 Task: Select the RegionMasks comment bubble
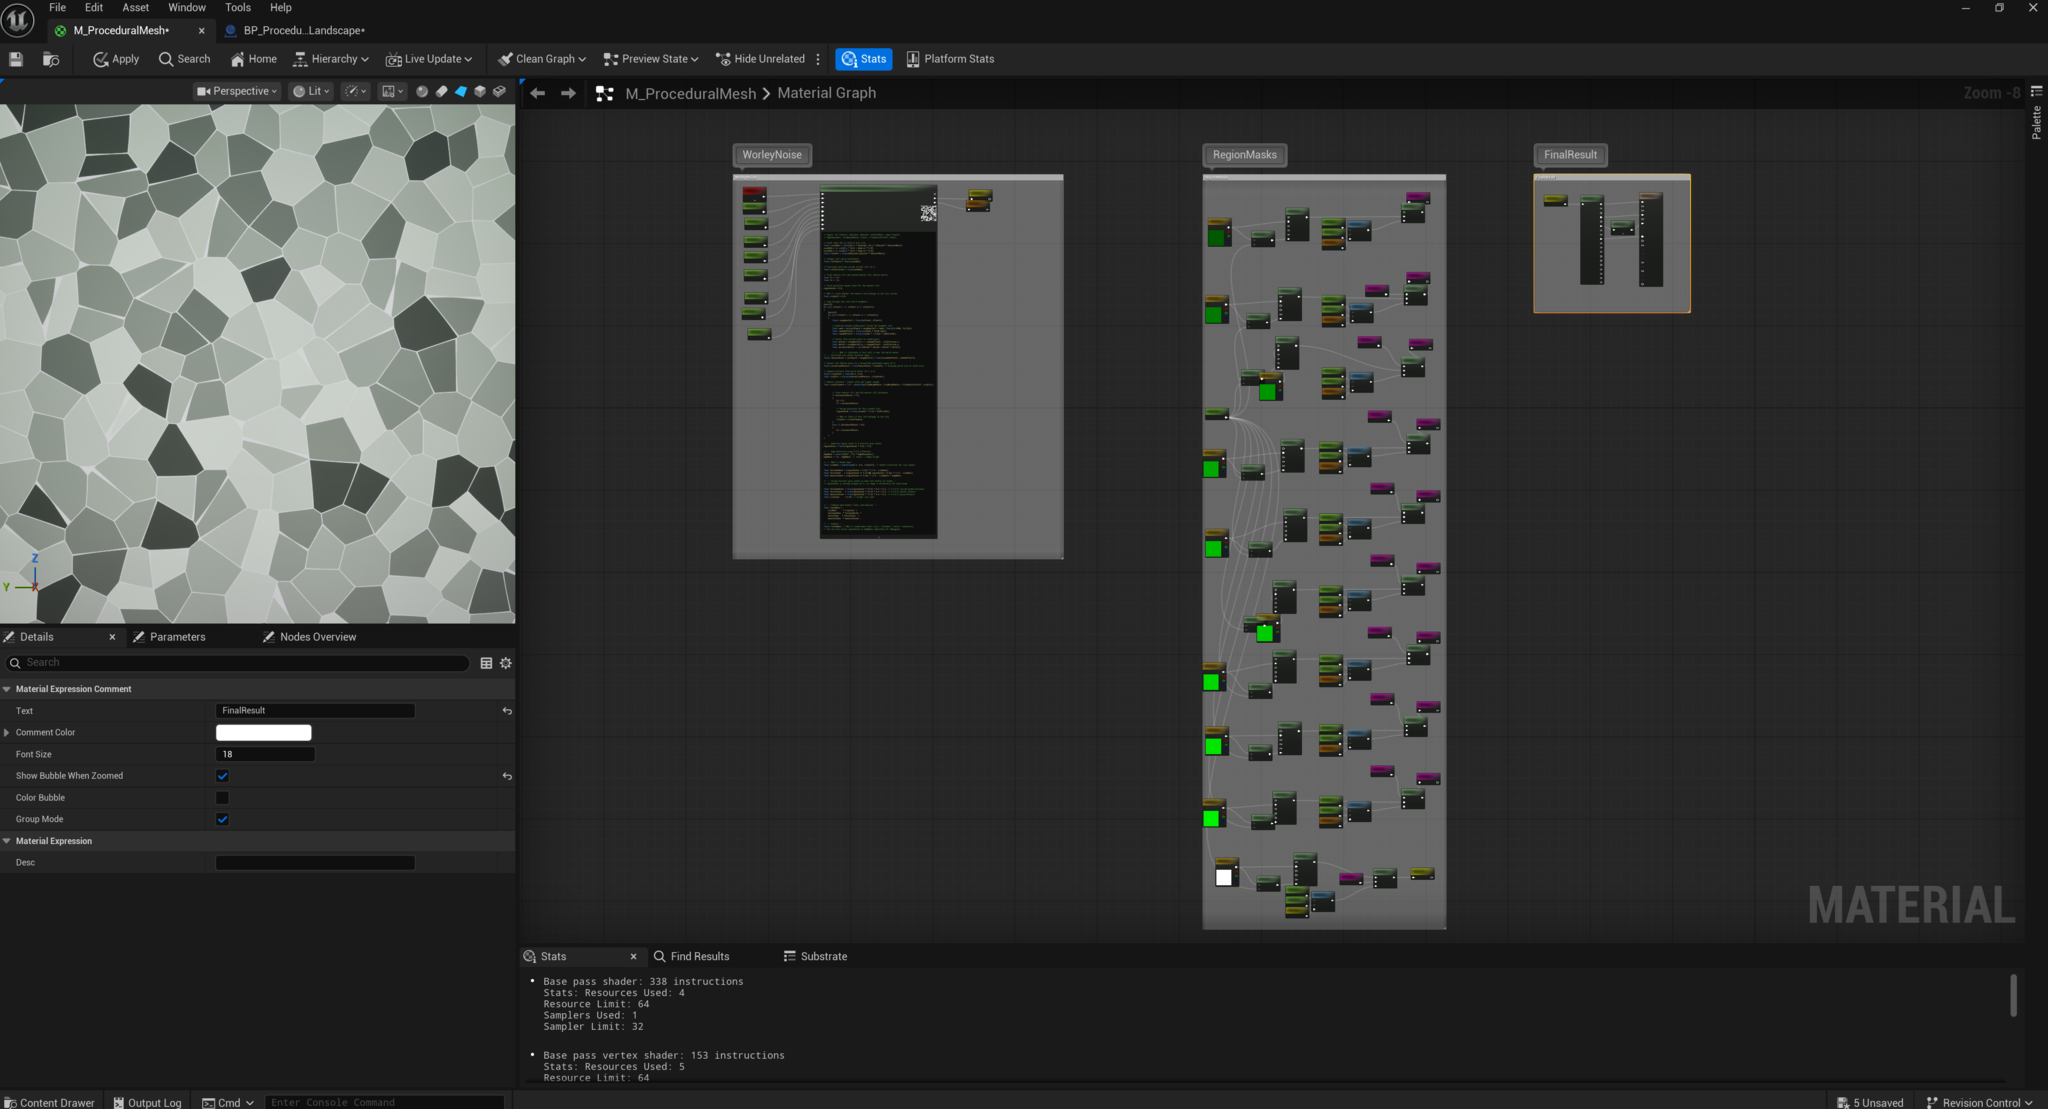click(x=1245, y=155)
